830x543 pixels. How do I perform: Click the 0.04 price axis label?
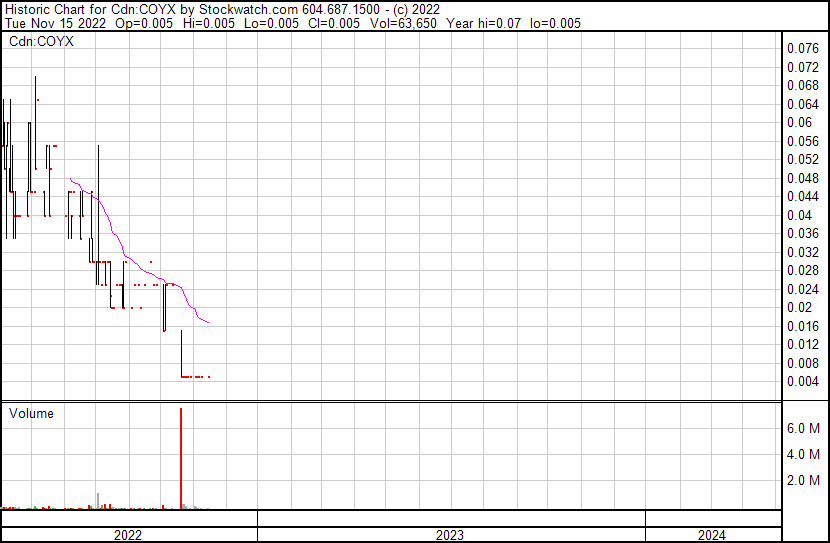point(799,215)
